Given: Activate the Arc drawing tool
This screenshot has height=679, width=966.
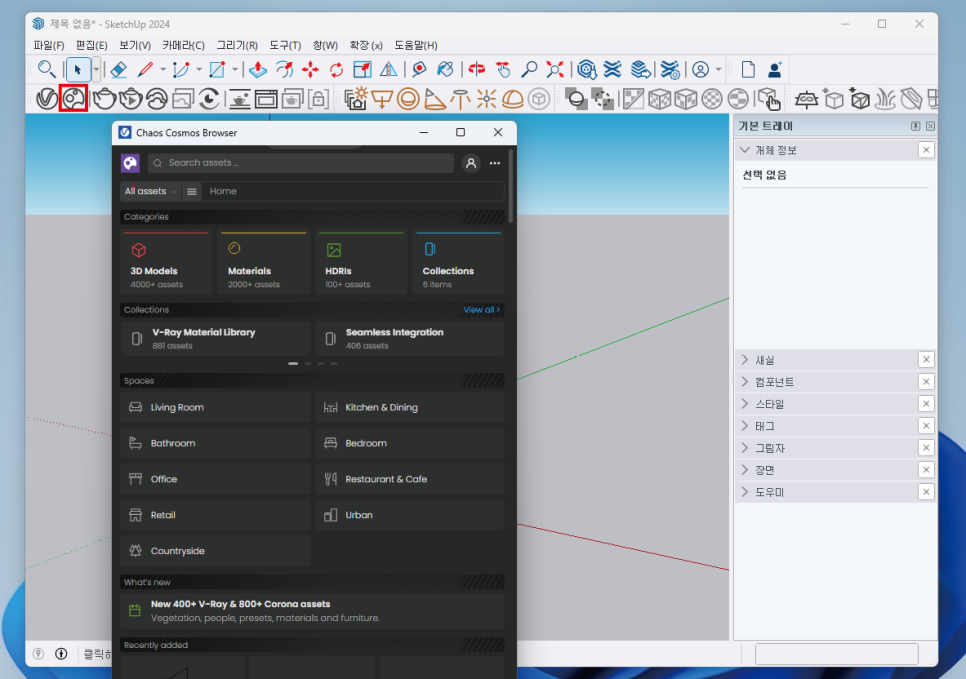Looking at the screenshot, I should (181, 70).
